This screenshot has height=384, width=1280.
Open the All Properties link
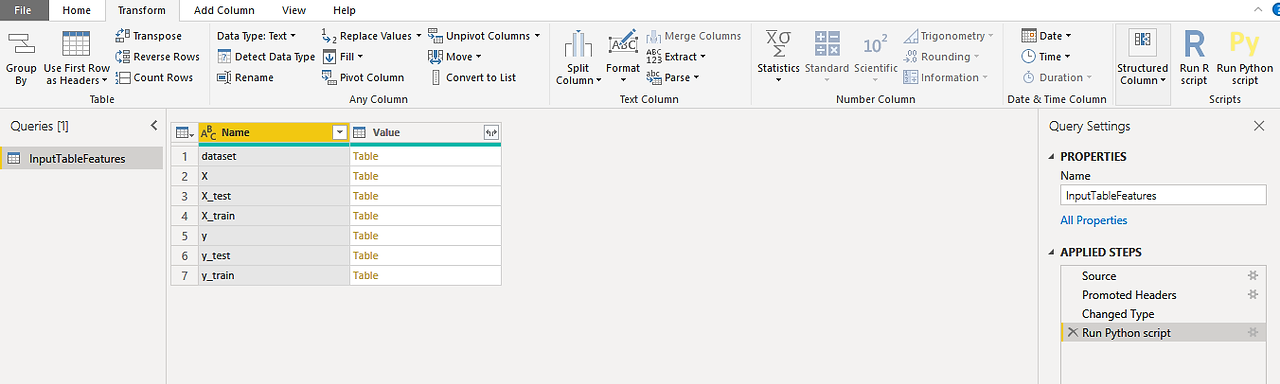pos(1093,220)
